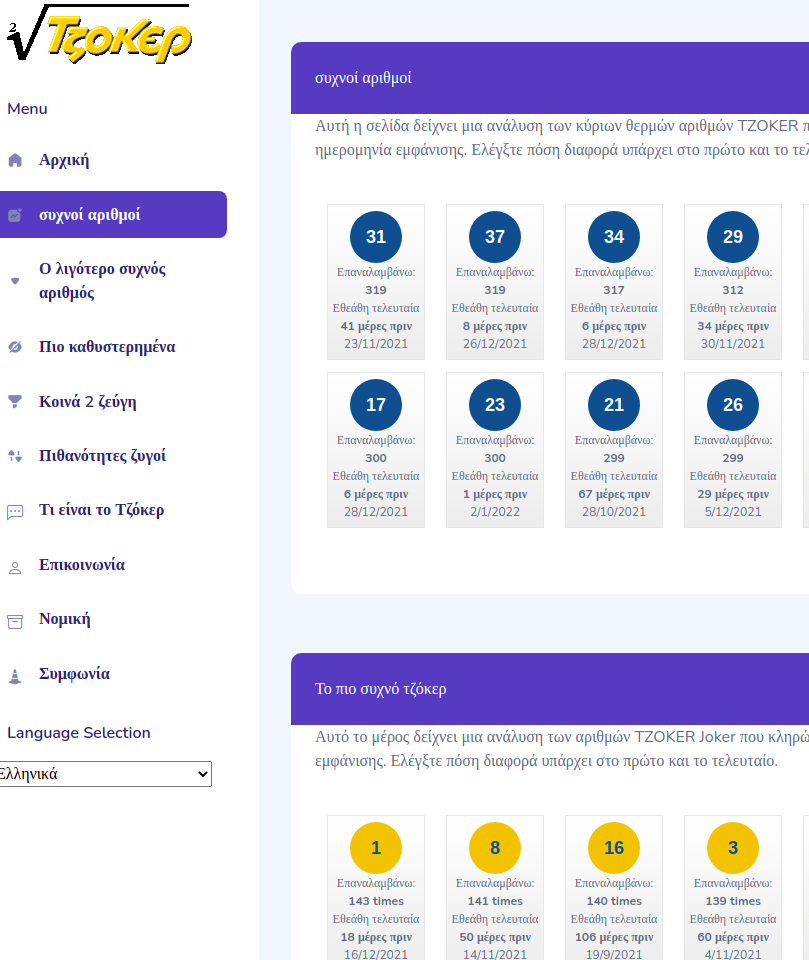This screenshot has height=960, width=809.
Task: Click the yellow joker ball 1
Action: [376, 848]
